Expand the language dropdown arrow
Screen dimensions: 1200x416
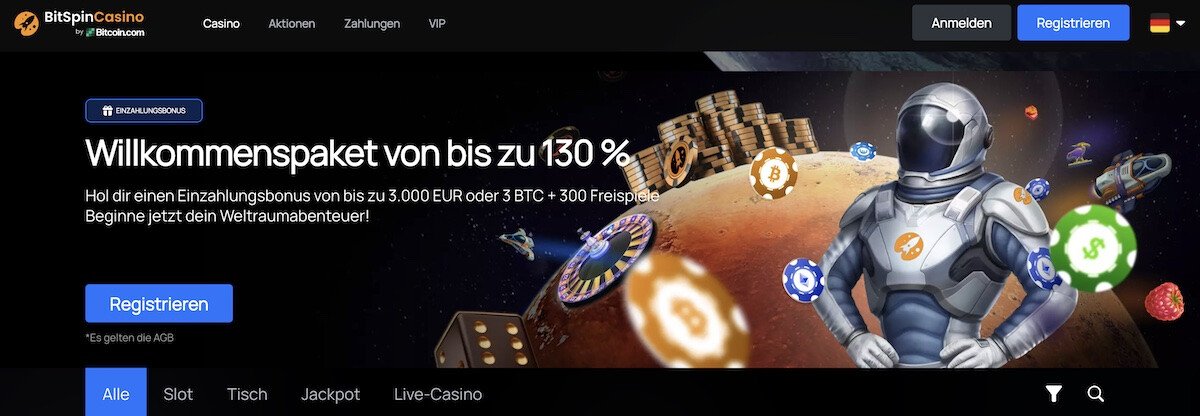pyautogui.click(x=1181, y=23)
